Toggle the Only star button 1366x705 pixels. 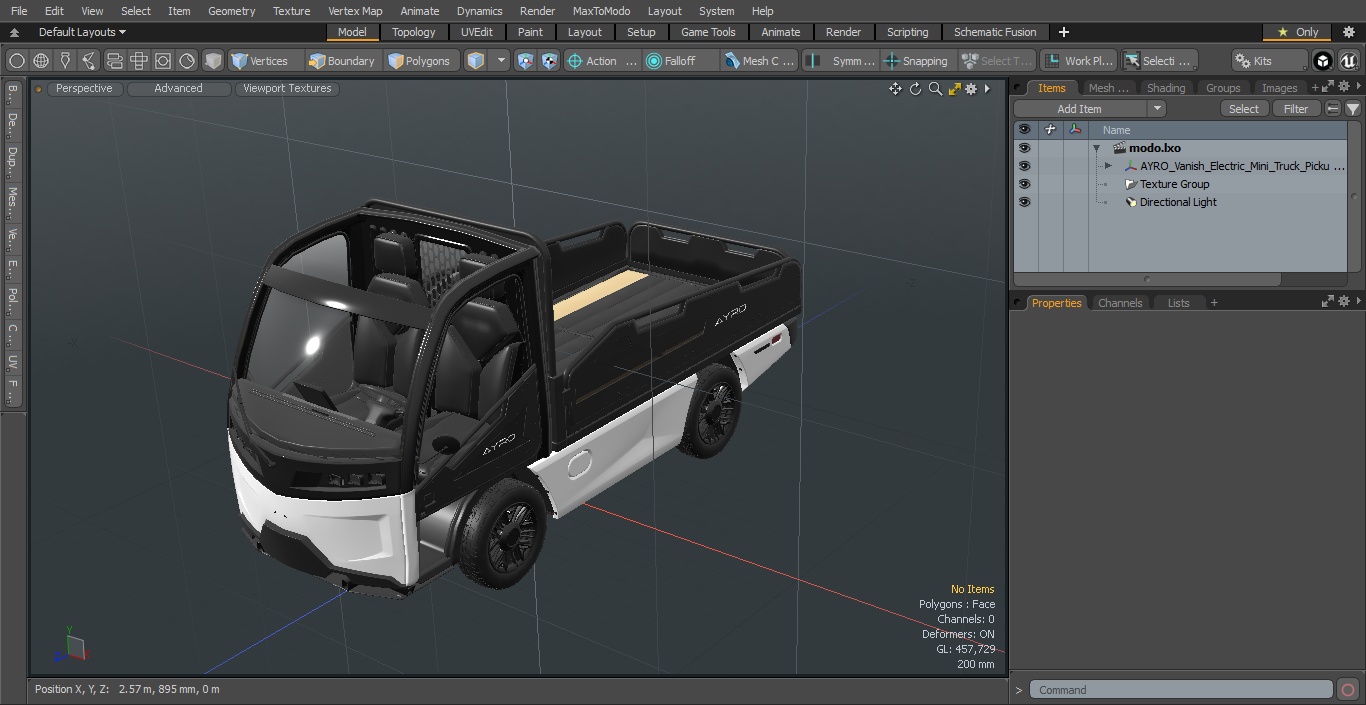(1297, 32)
